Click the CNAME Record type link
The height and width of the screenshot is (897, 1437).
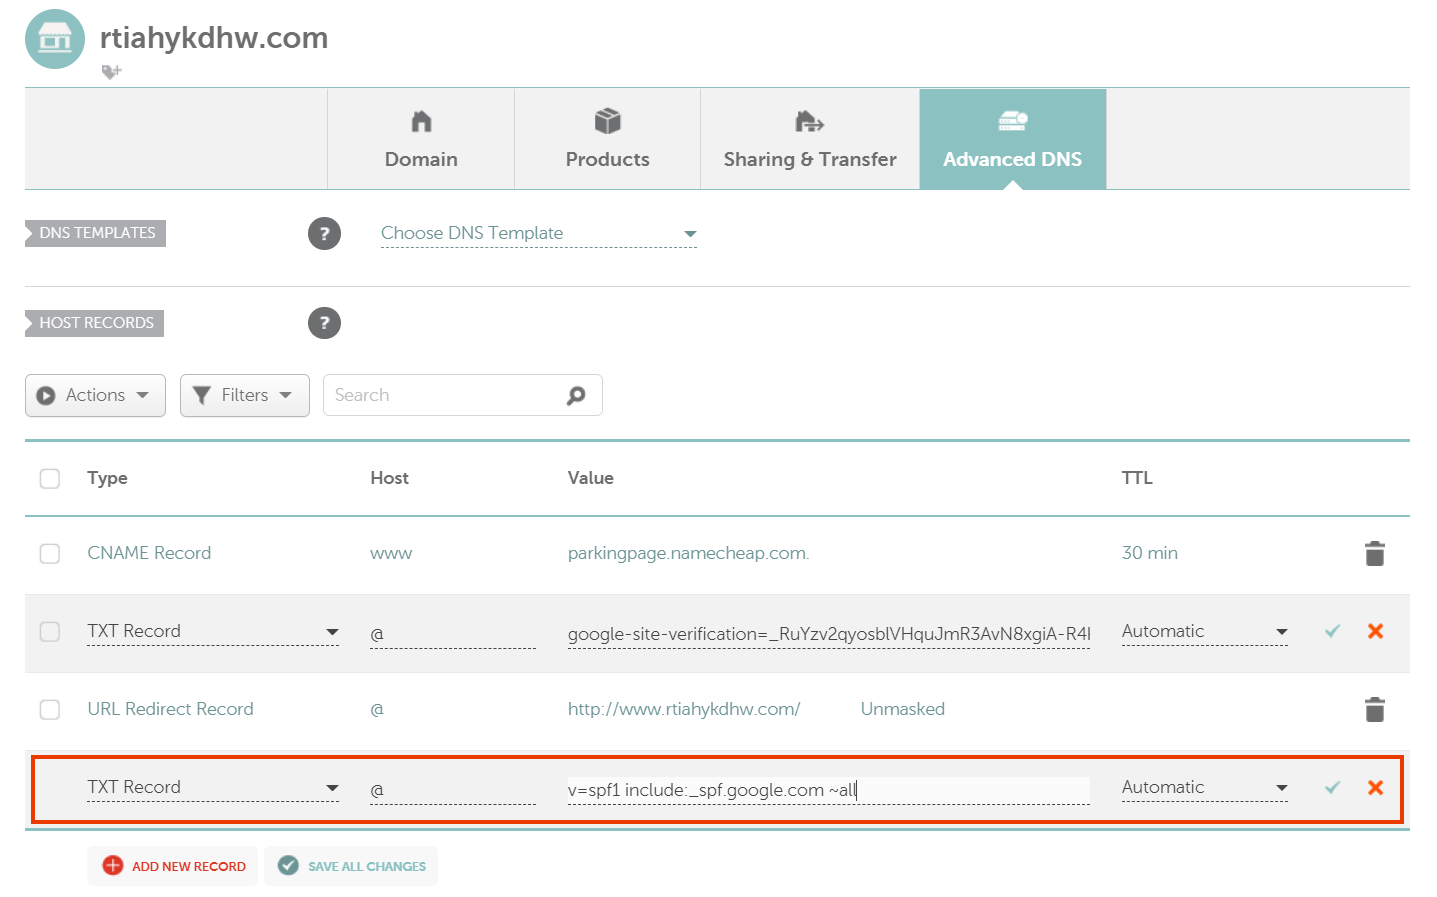click(x=149, y=553)
